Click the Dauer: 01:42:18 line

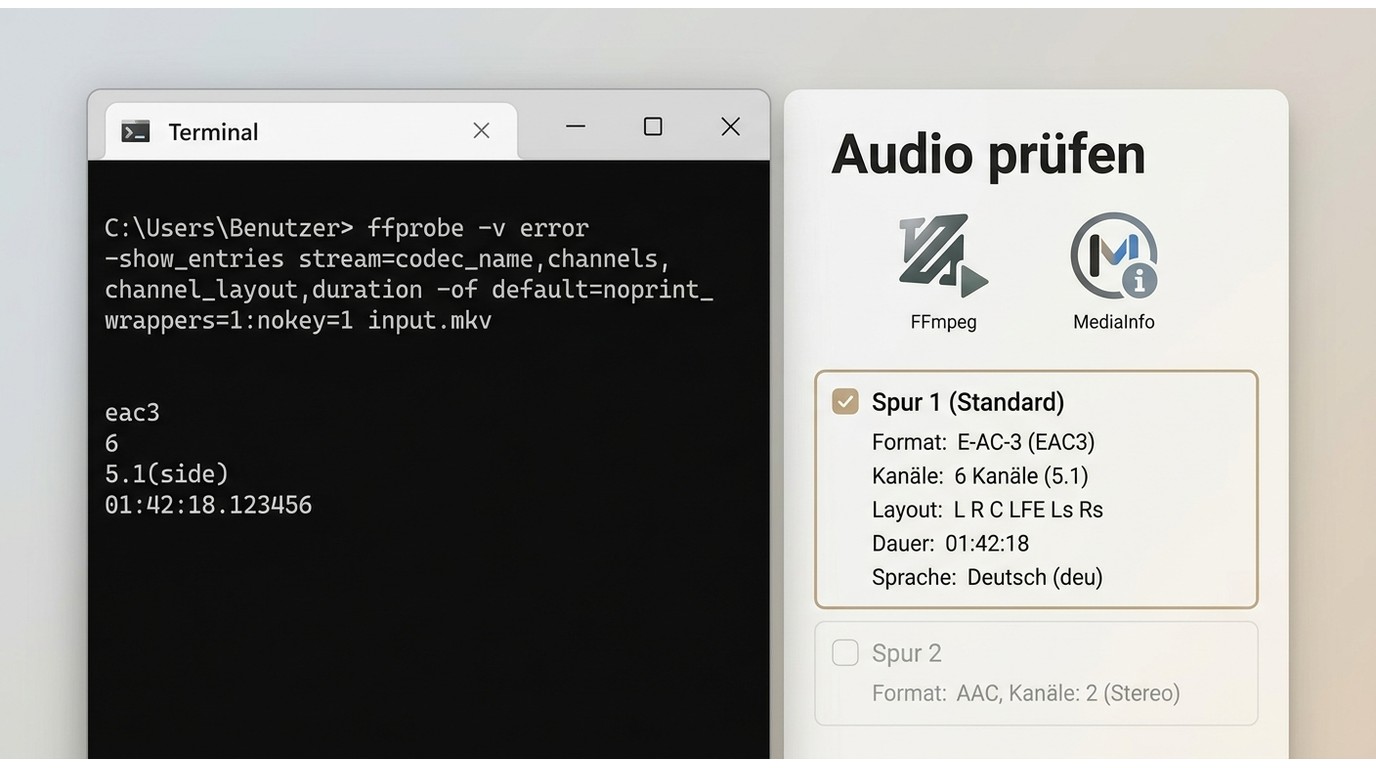point(950,544)
